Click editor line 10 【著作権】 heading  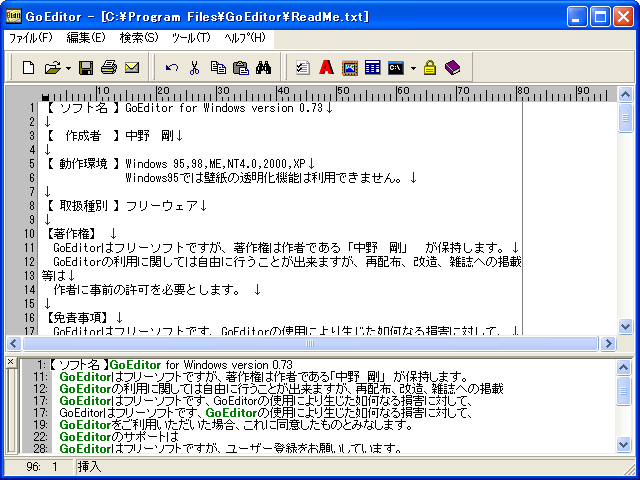(70, 233)
